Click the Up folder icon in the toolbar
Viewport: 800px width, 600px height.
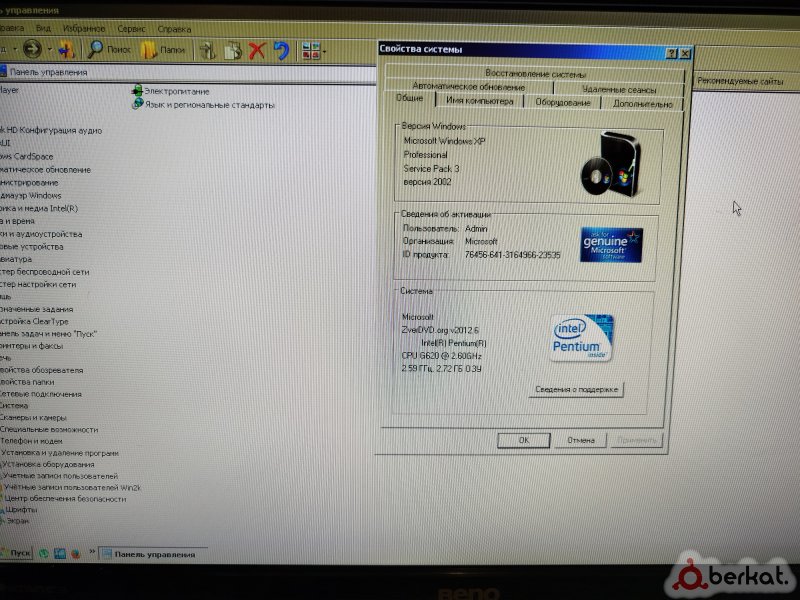[x=66, y=50]
